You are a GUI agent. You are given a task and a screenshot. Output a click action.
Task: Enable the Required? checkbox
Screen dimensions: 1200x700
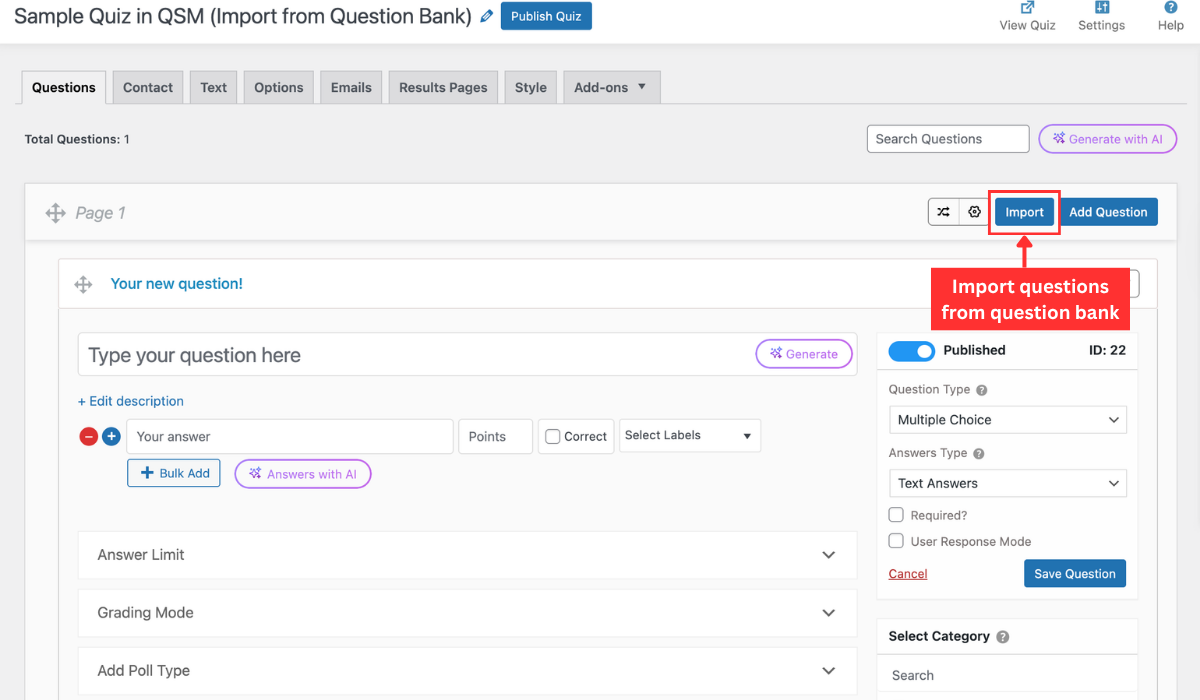coord(895,514)
